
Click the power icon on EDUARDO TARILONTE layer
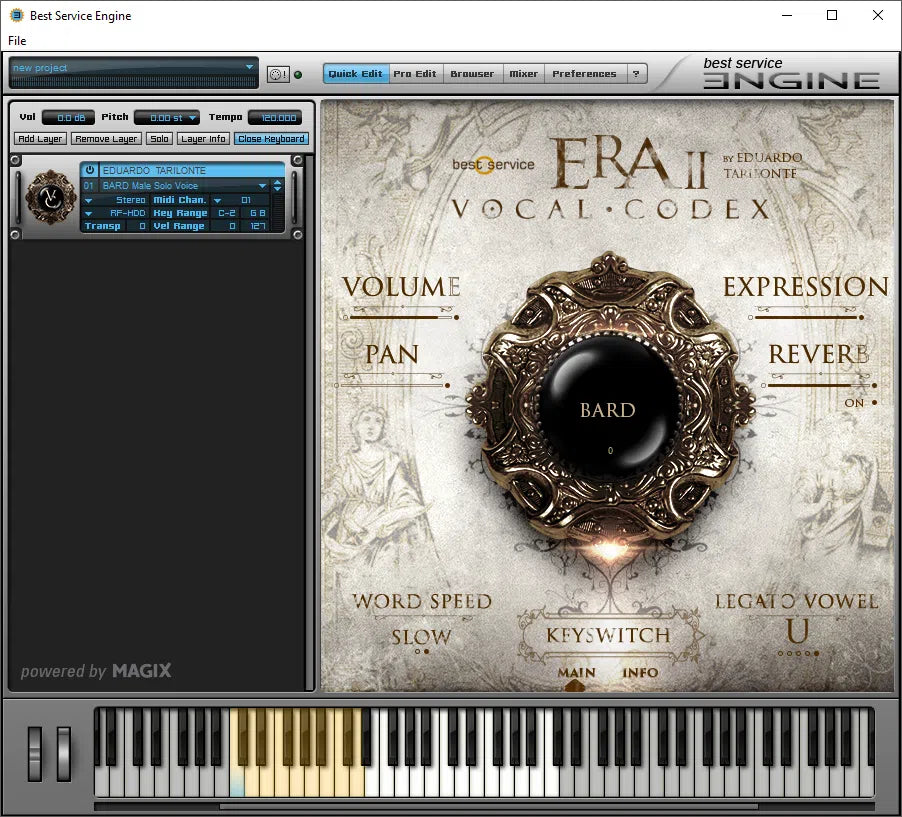[90, 170]
